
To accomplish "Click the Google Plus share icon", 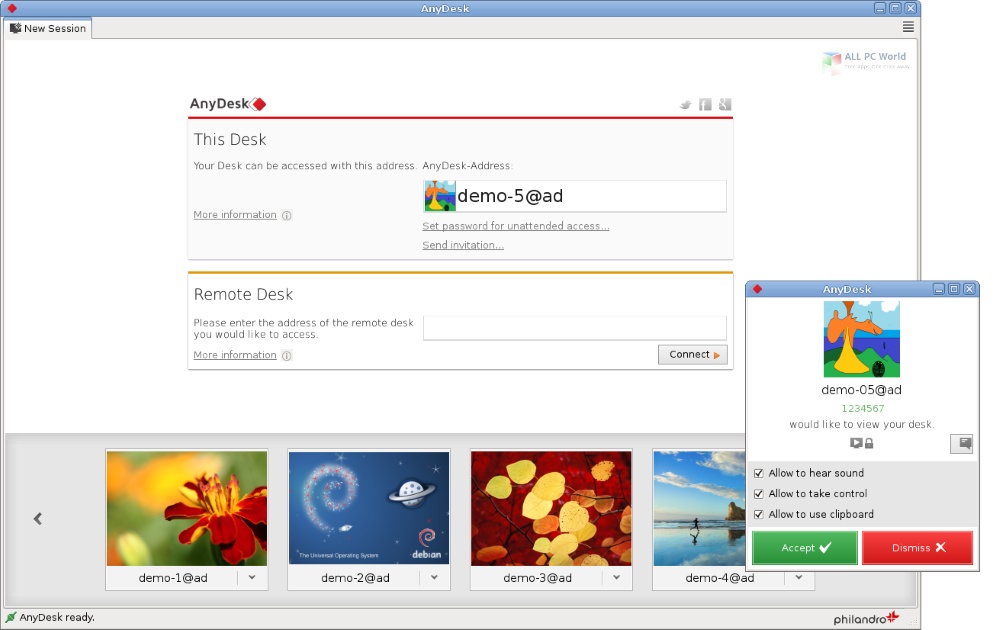I will click(x=725, y=105).
